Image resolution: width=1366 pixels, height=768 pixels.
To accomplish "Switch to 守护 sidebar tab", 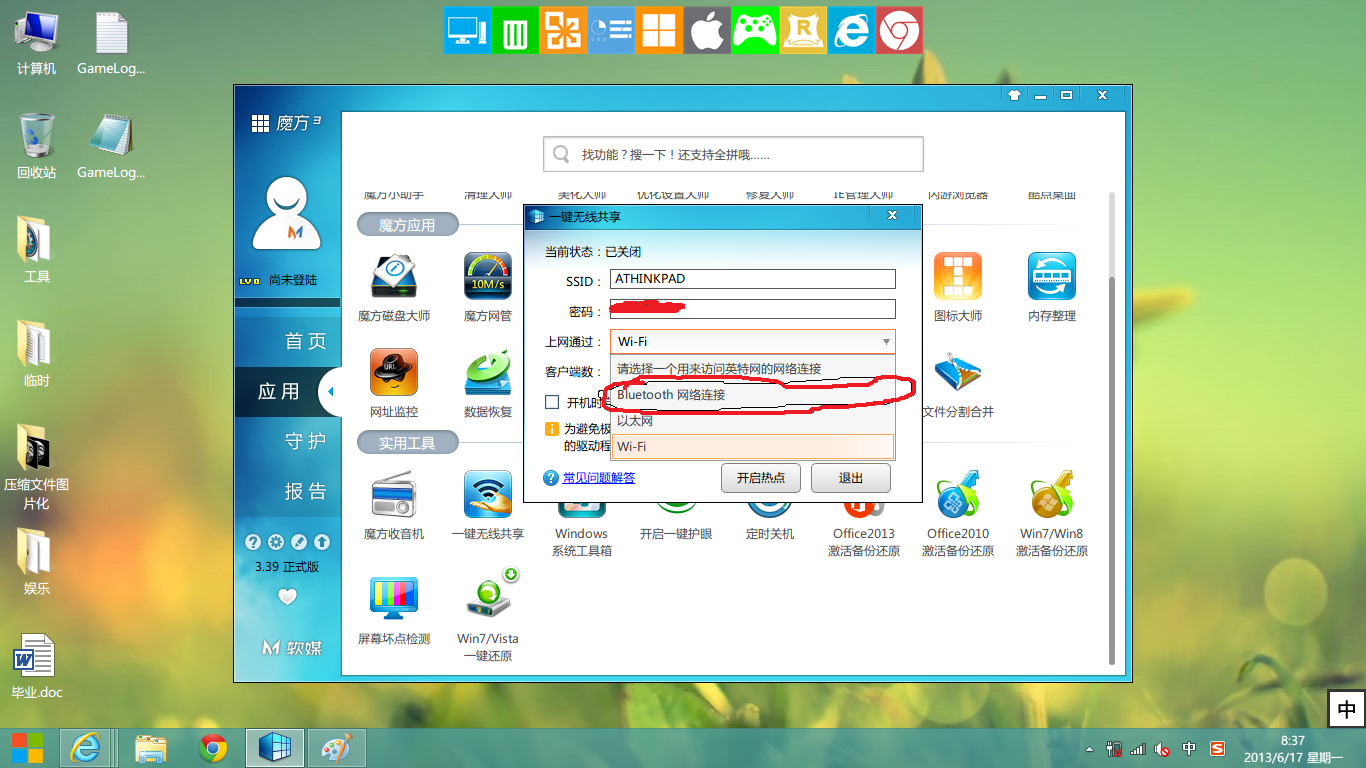I will 287,441.
